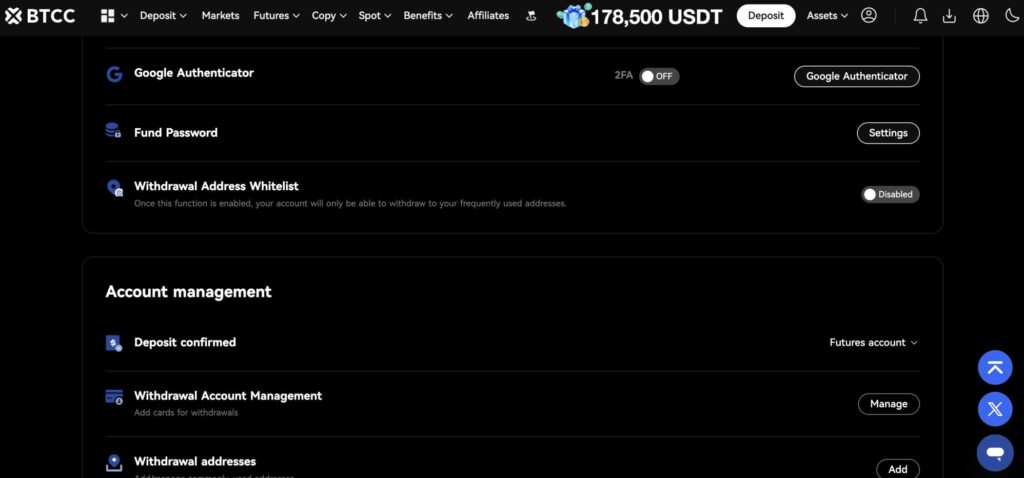Open the X (Twitter) floating button

coord(995,409)
